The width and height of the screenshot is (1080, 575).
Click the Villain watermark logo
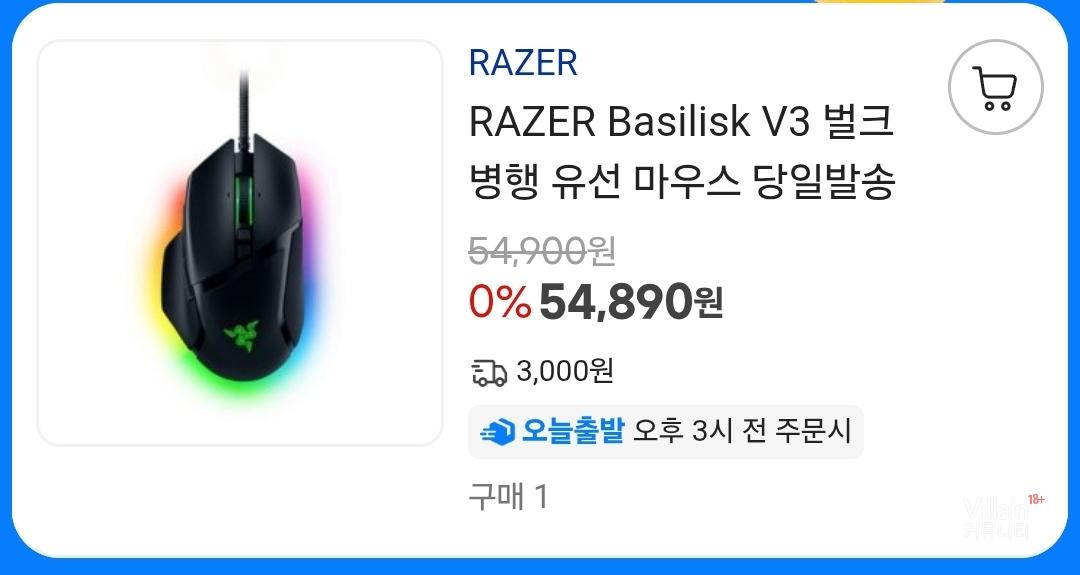pos(996,517)
